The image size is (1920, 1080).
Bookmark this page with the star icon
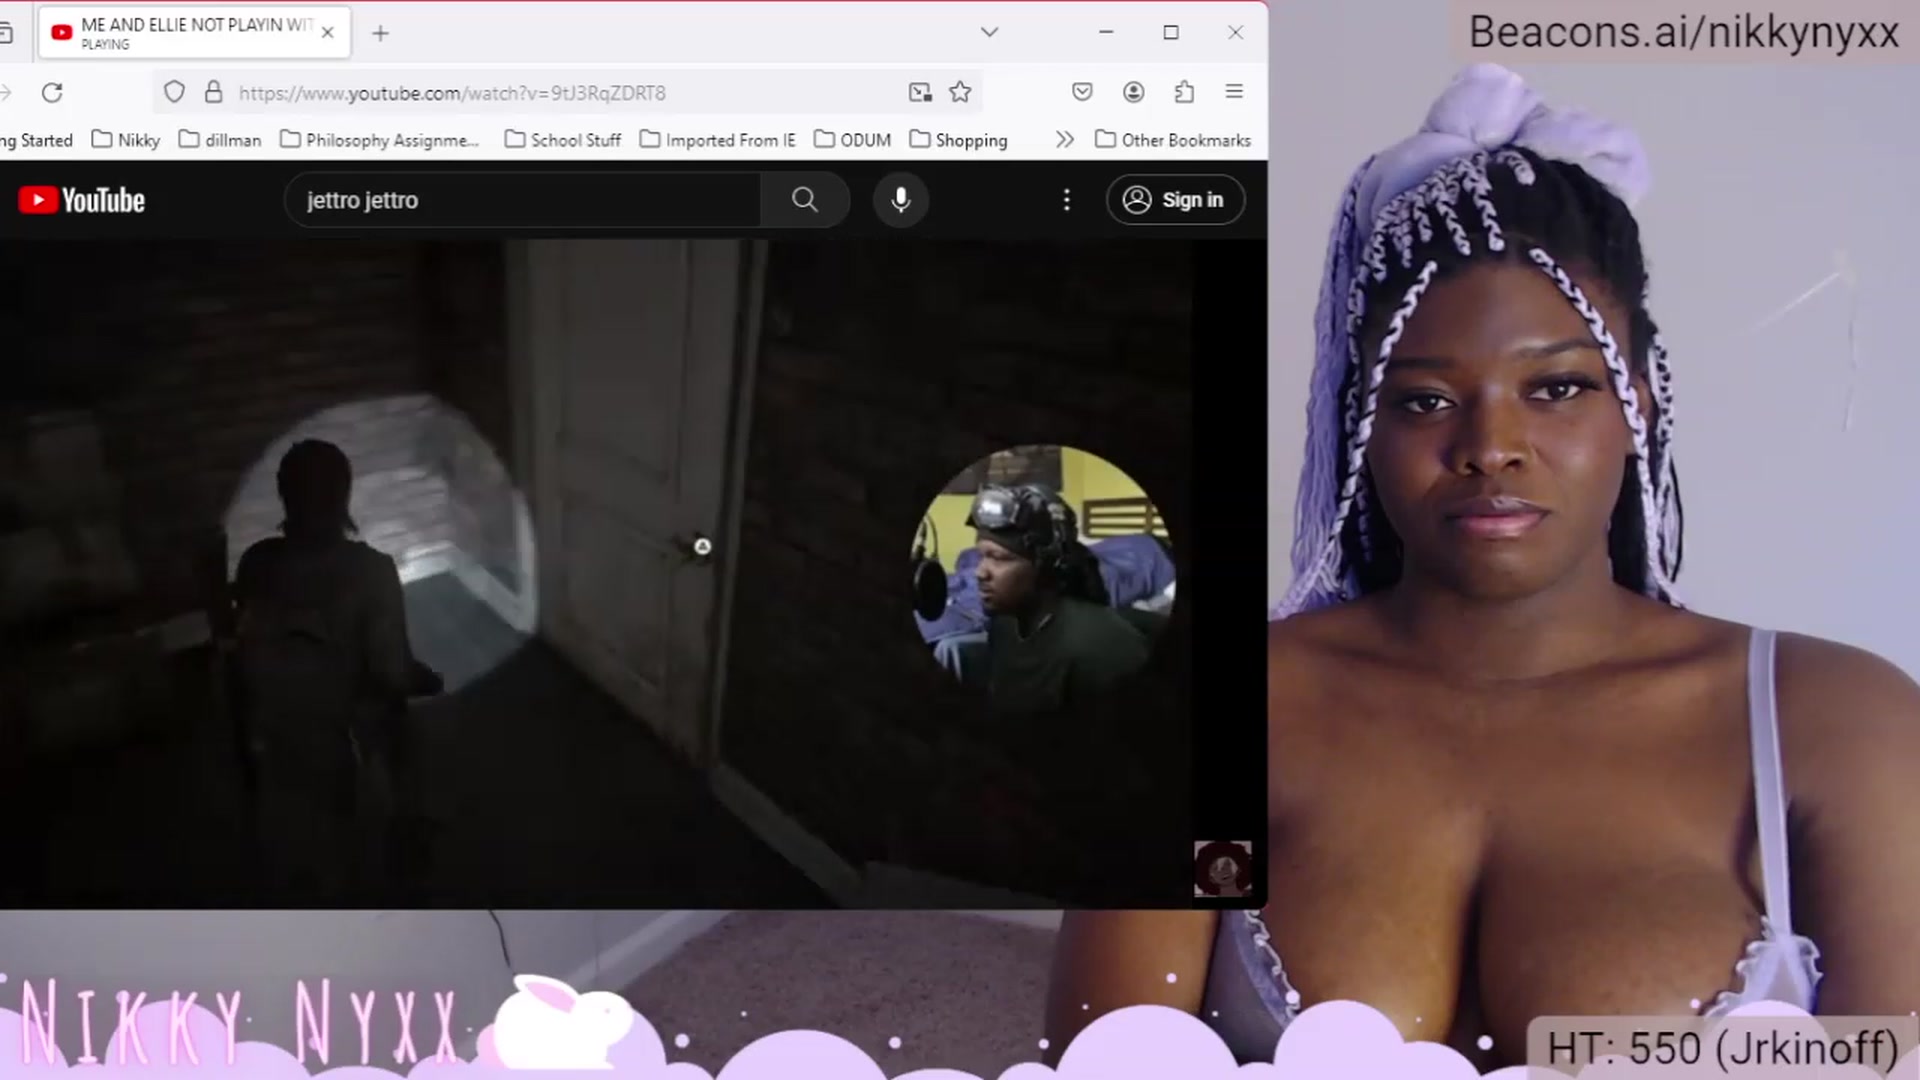click(960, 93)
